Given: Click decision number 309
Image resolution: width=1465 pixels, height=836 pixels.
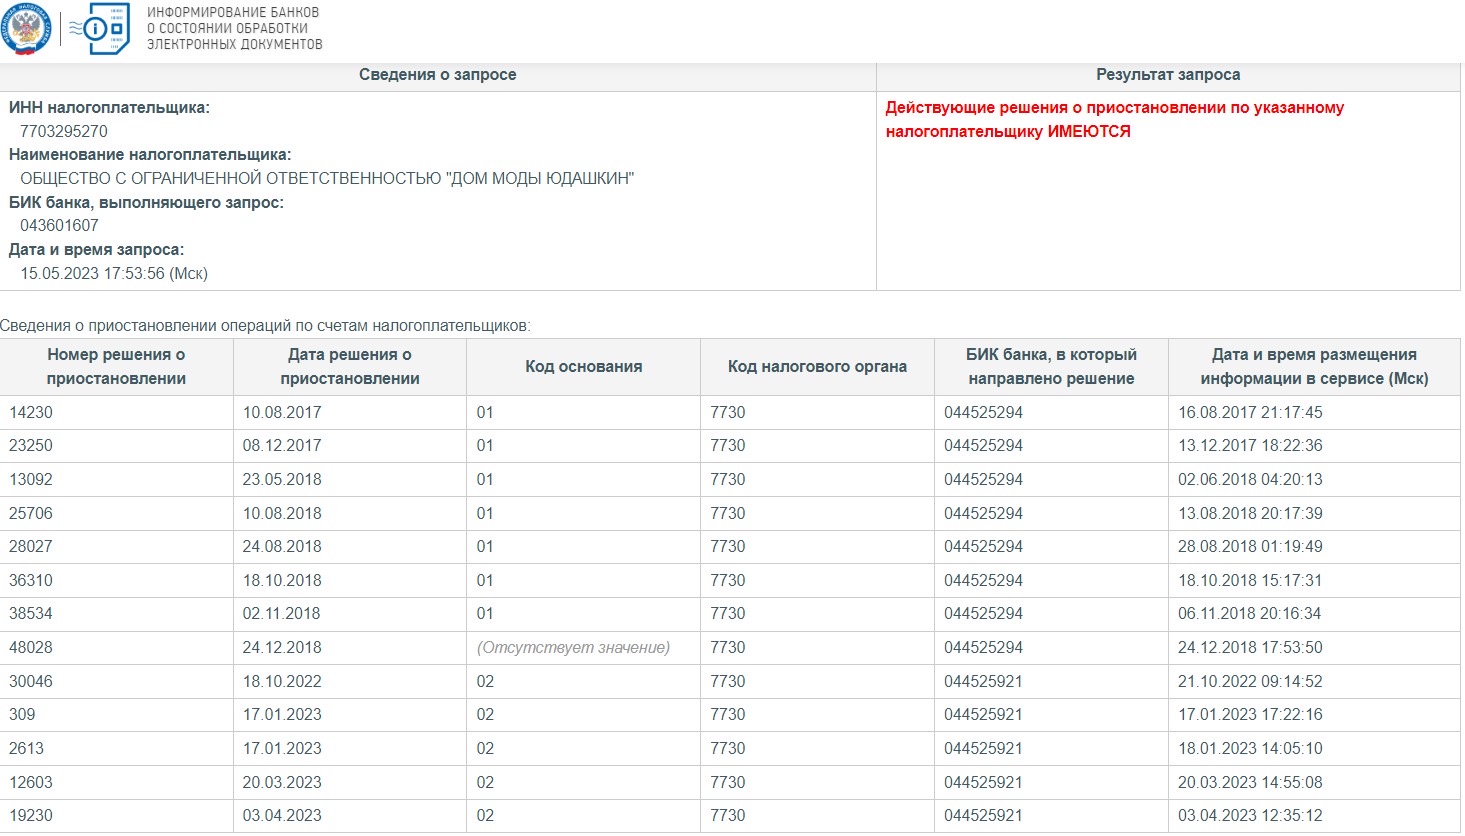Looking at the screenshot, I should click(22, 715).
